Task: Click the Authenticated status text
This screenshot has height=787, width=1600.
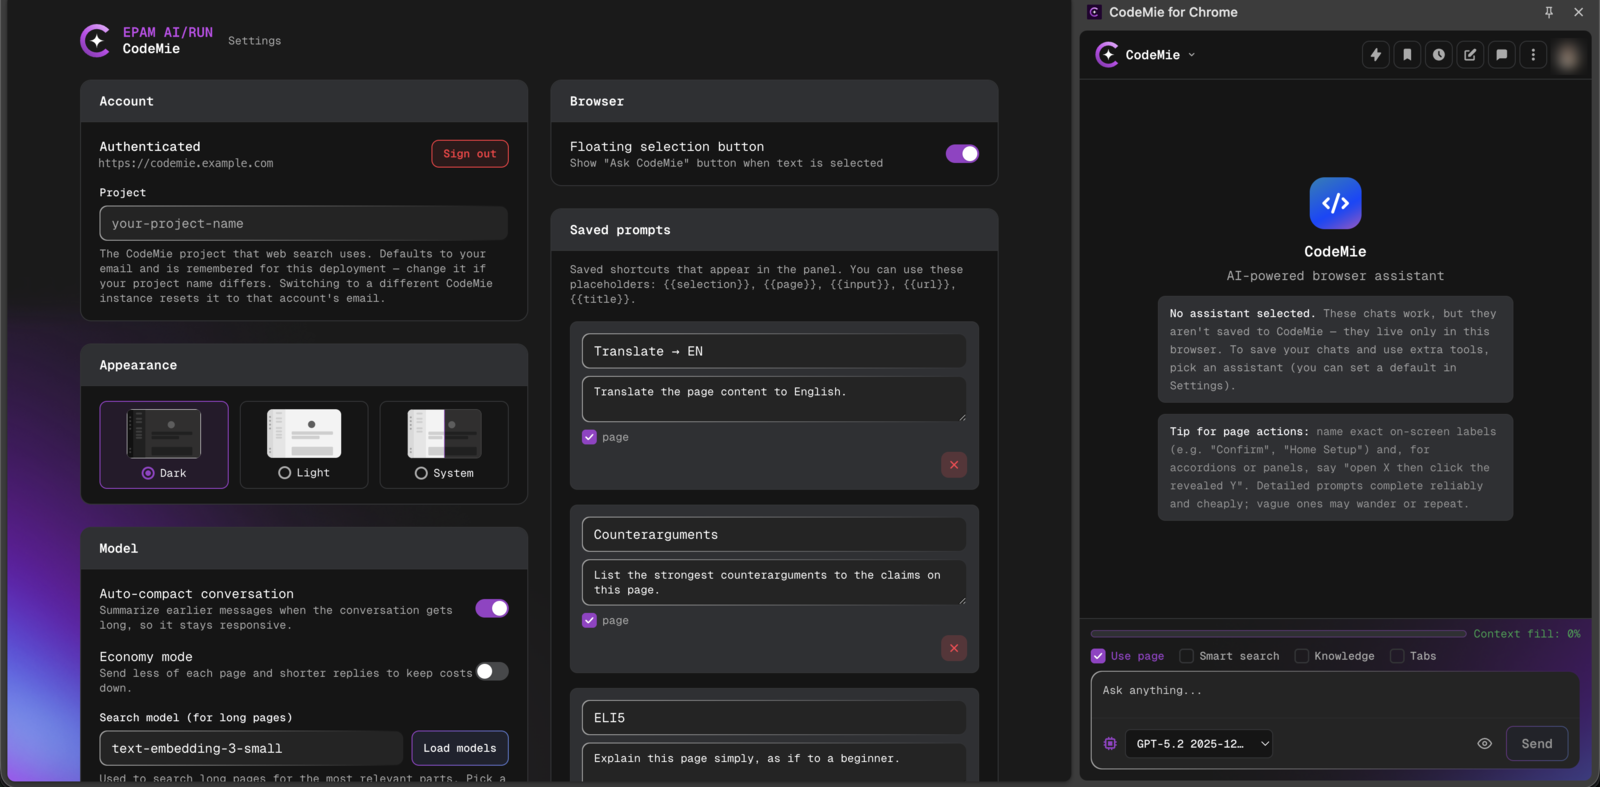Action: [x=150, y=146]
